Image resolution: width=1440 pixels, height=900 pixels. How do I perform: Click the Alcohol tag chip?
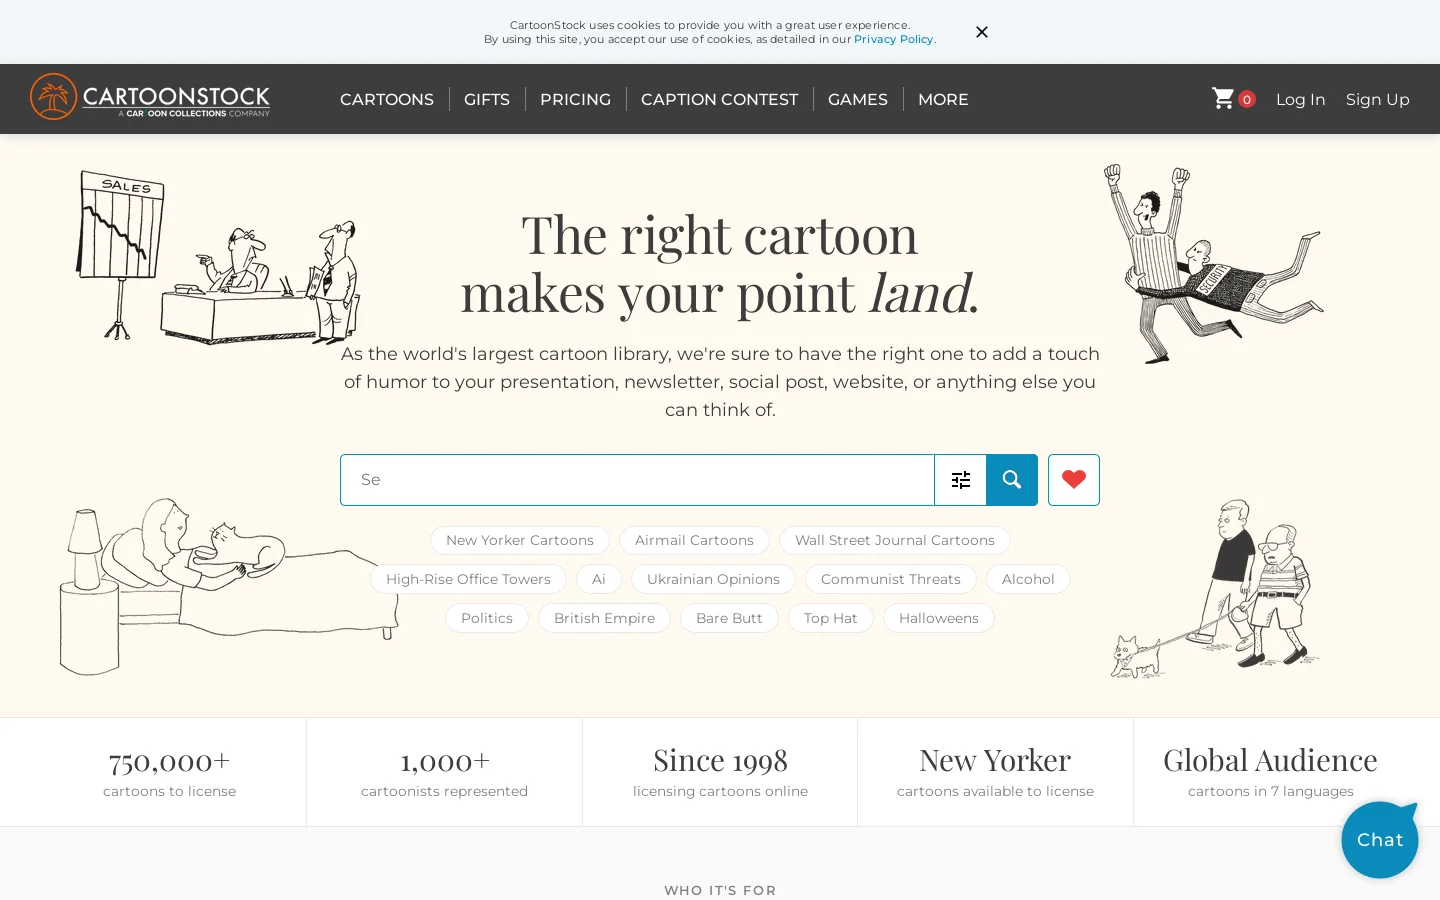(x=1028, y=579)
